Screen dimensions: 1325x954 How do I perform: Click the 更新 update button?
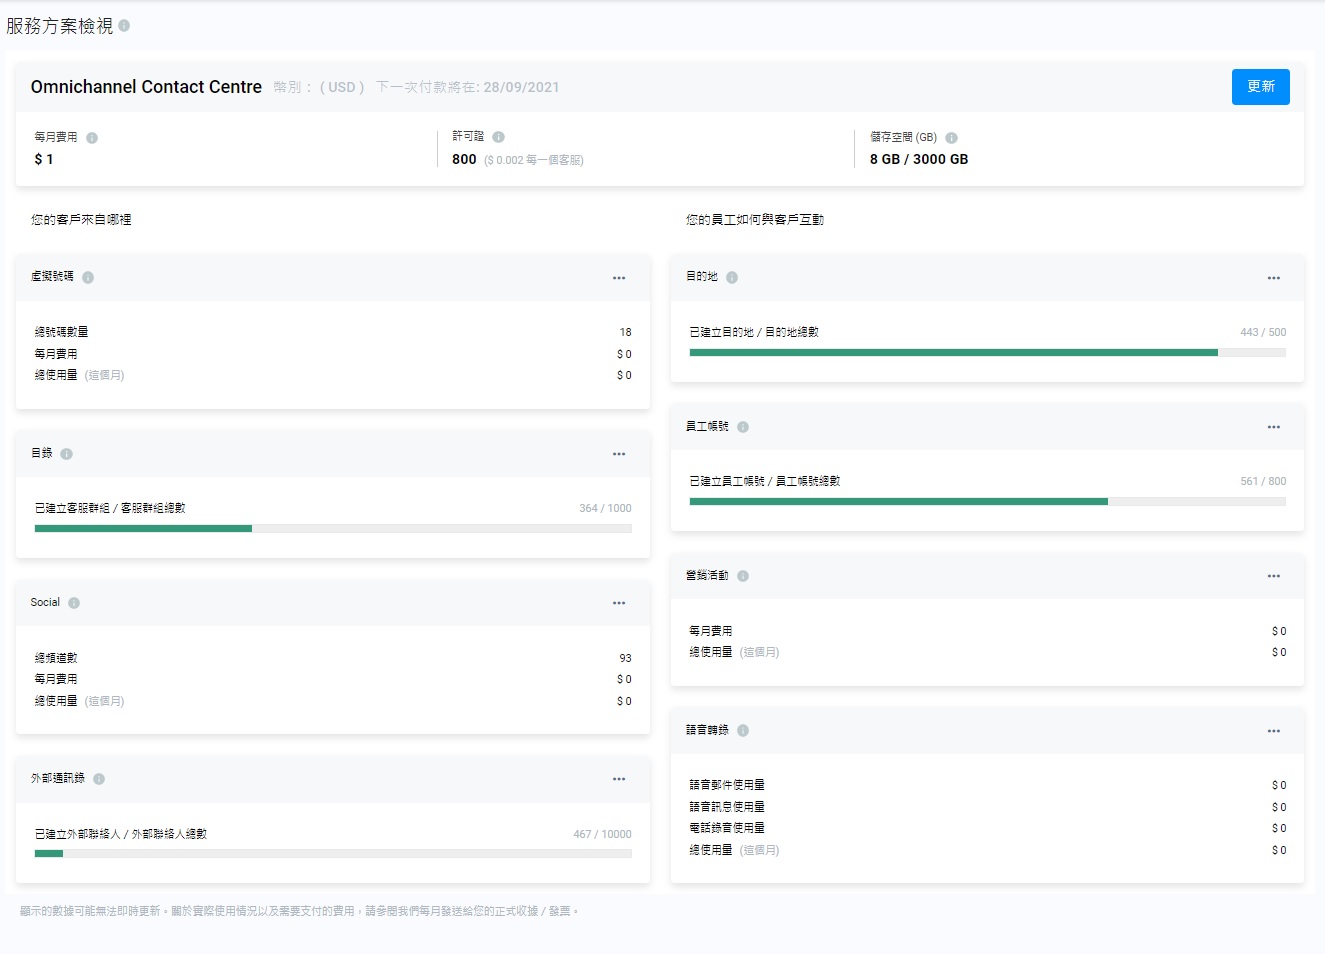click(1260, 87)
